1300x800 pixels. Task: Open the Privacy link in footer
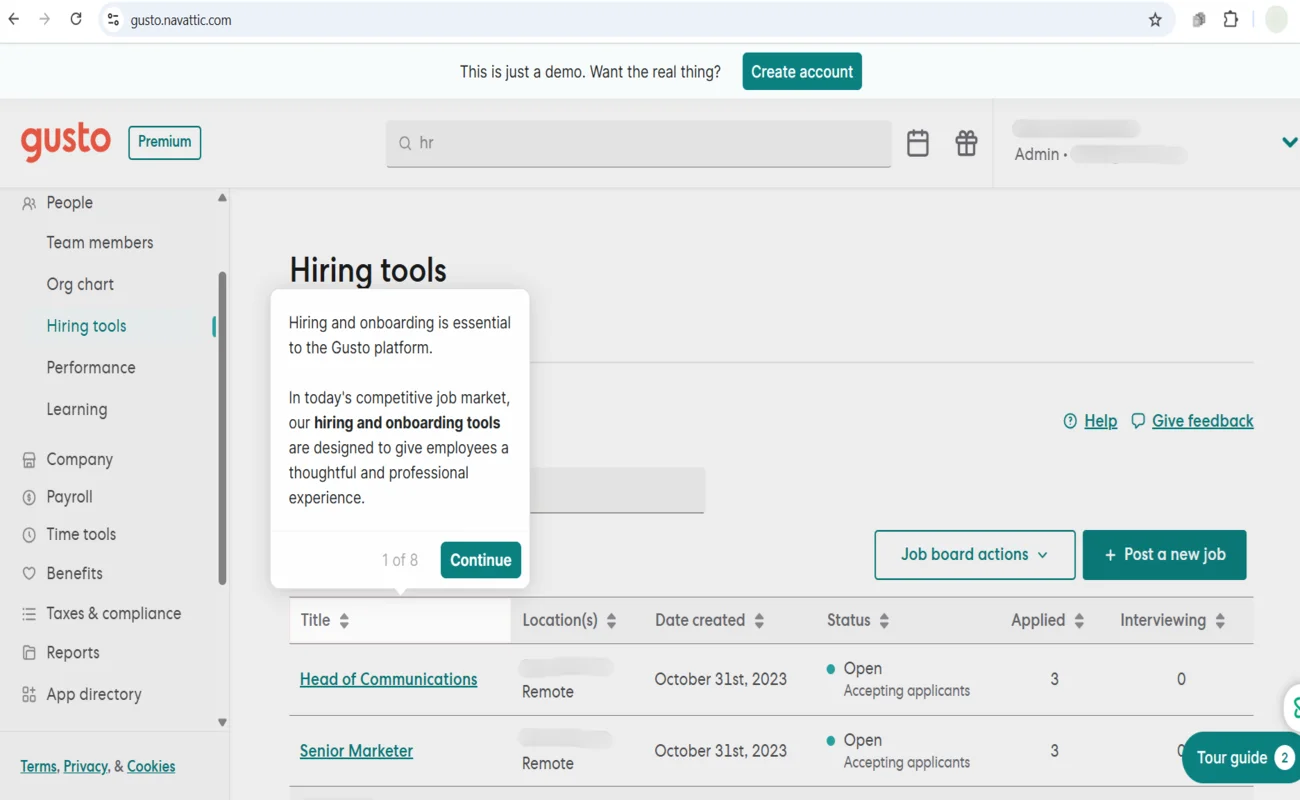[x=85, y=767]
